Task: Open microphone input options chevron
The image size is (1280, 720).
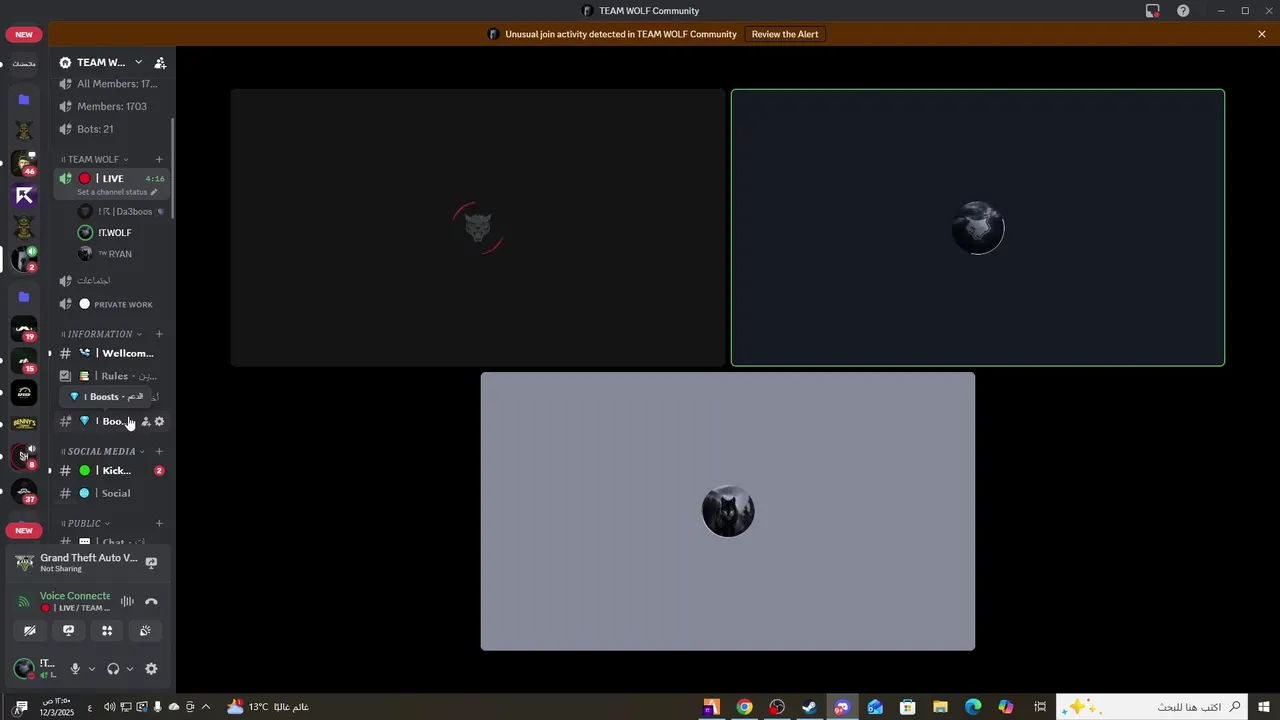Action: (x=92, y=669)
